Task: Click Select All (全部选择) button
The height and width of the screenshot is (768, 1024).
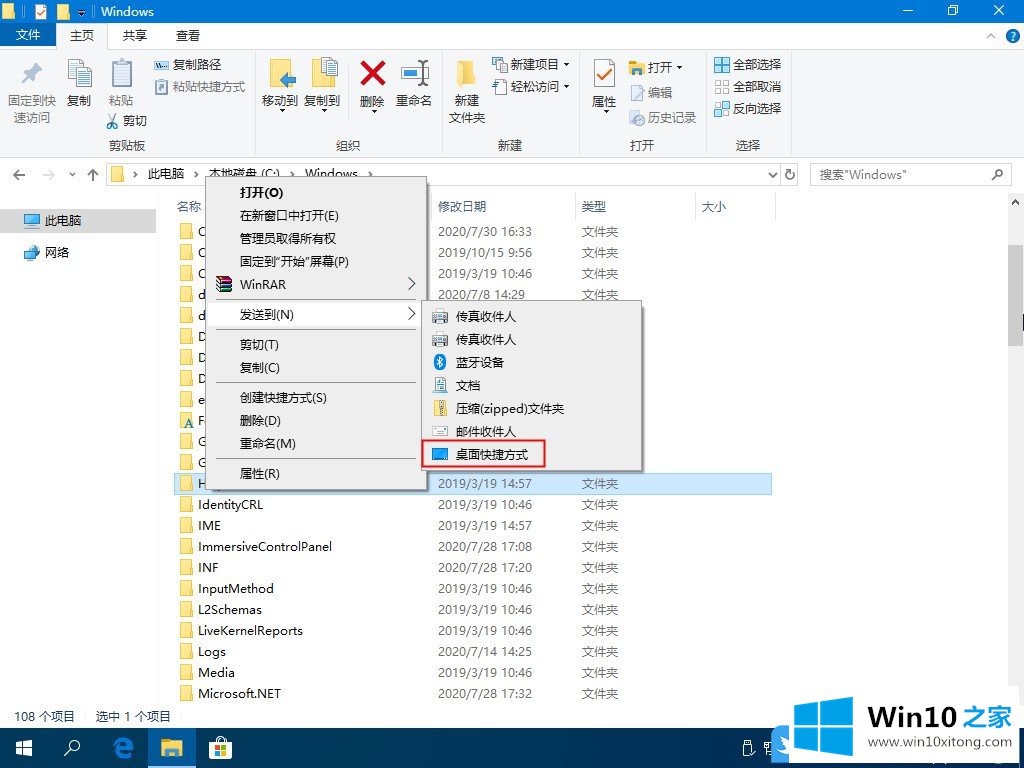Action: click(x=747, y=64)
